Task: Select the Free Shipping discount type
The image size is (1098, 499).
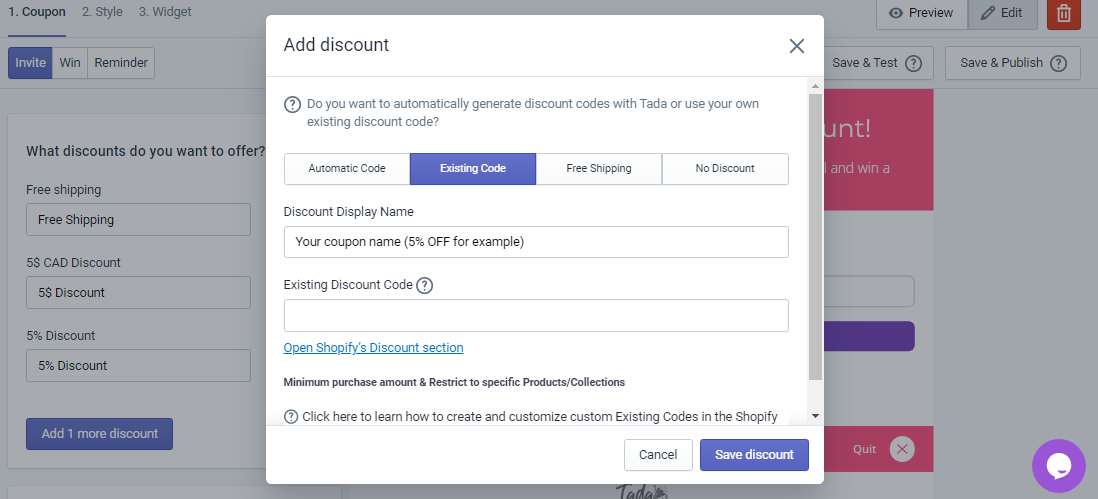Action: (x=599, y=169)
